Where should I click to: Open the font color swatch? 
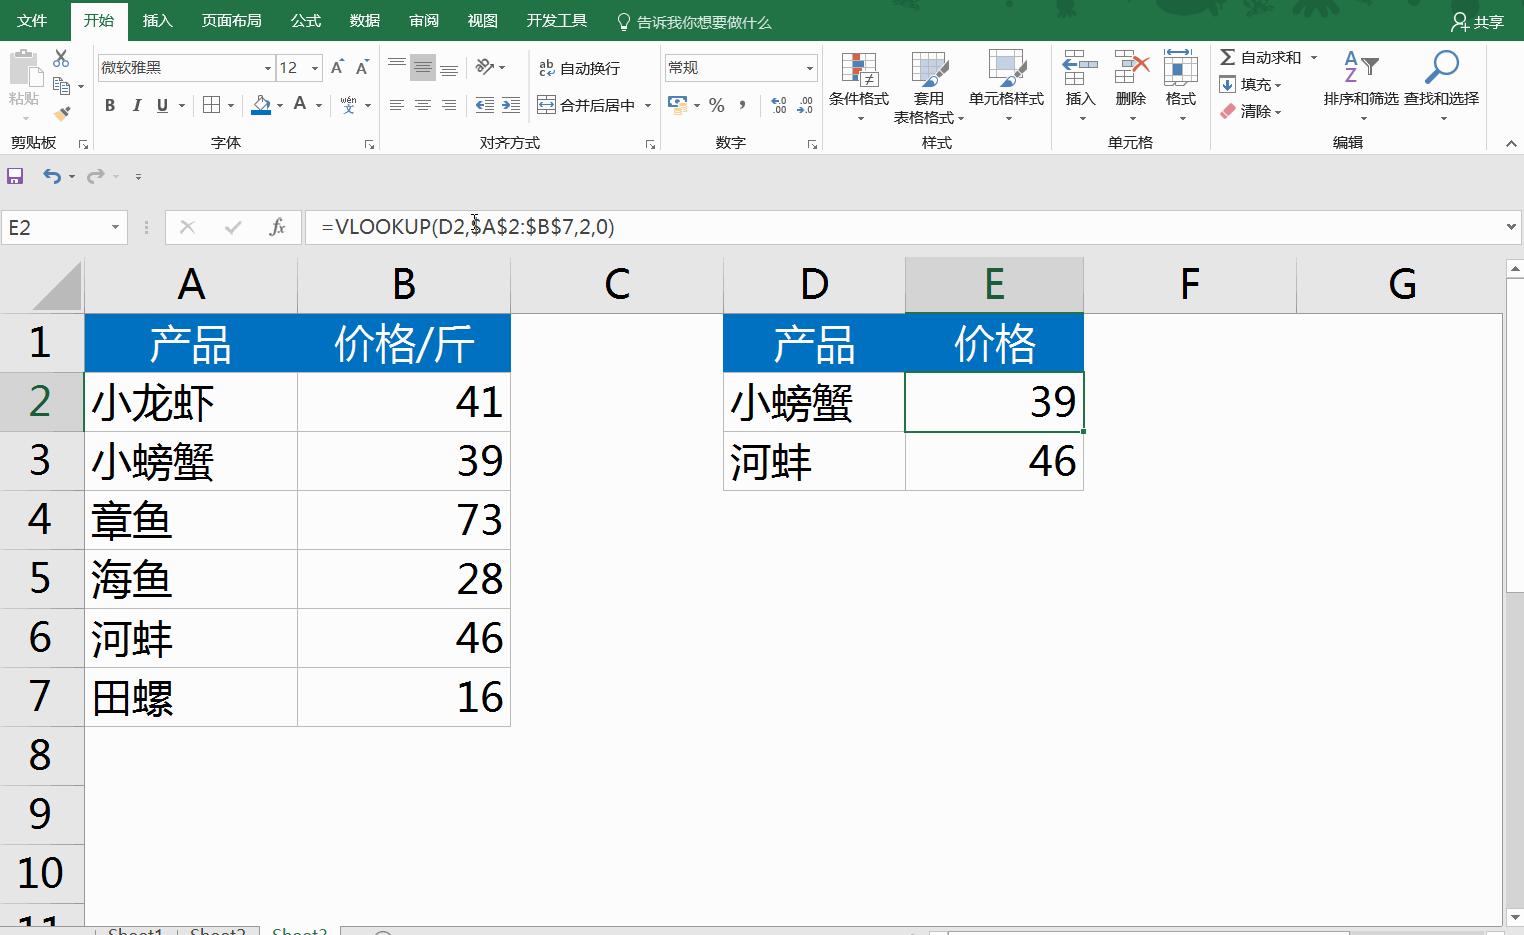(x=299, y=104)
